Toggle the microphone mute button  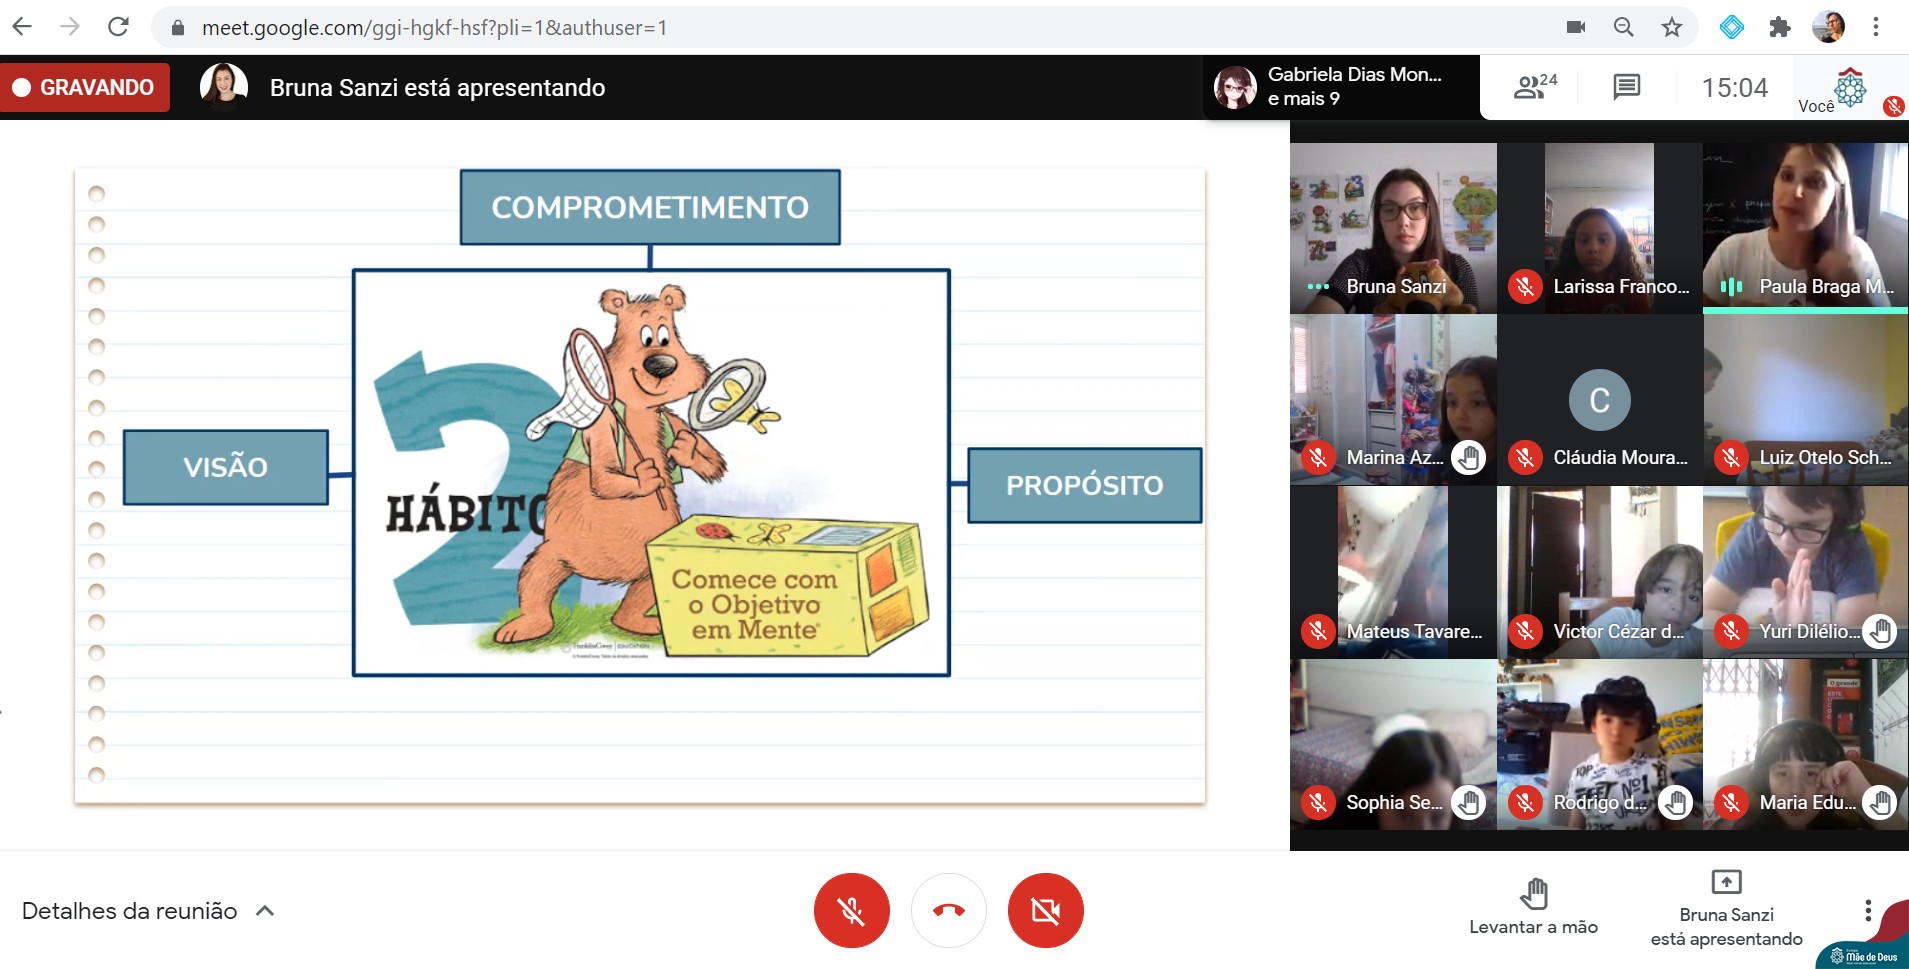click(x=851, y=910)
